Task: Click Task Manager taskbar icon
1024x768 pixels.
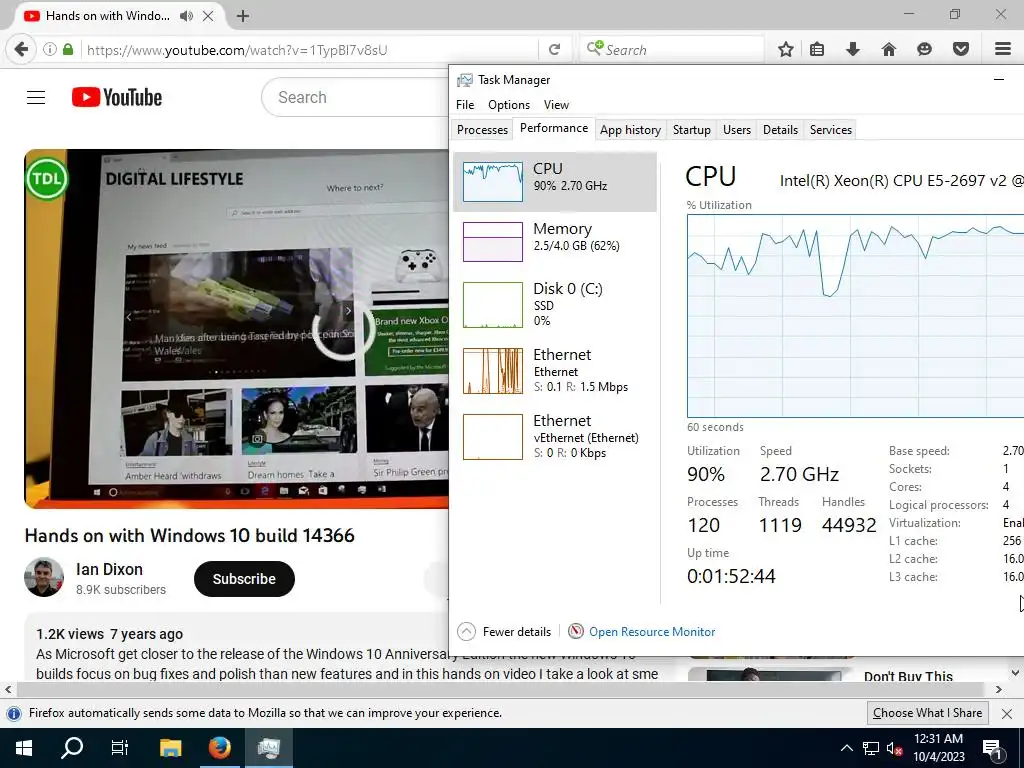Action: pos(268,748)
